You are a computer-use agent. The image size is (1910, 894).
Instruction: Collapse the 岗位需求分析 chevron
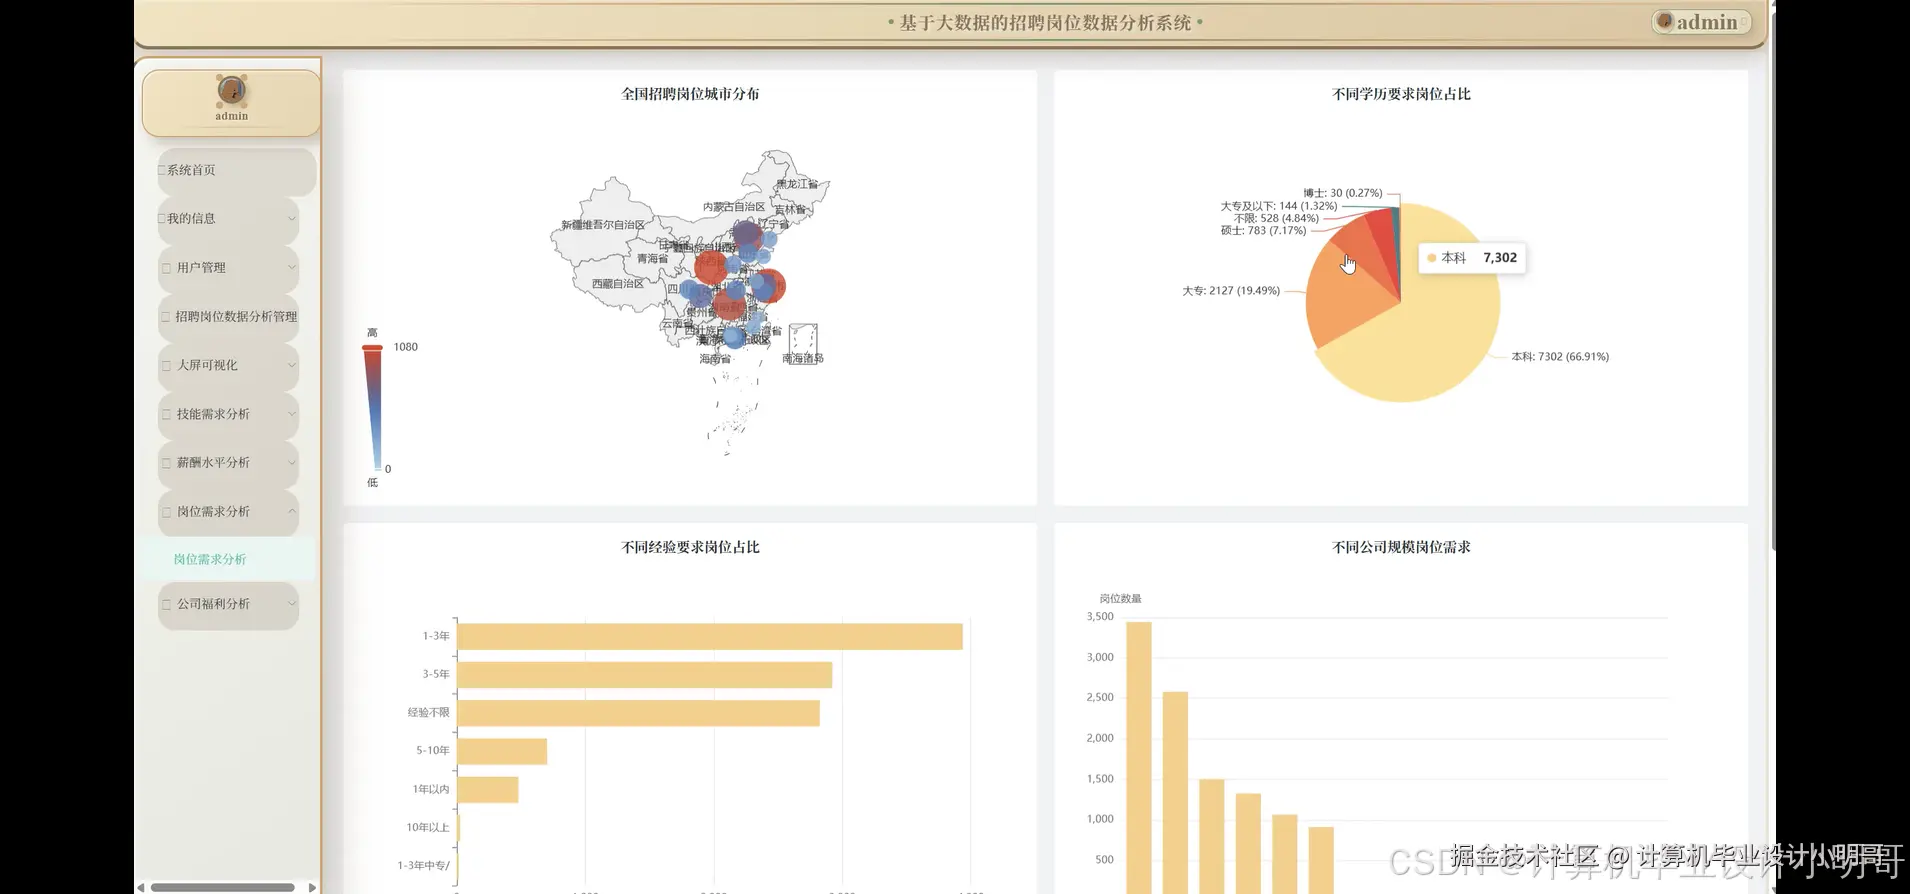point(292,511)
